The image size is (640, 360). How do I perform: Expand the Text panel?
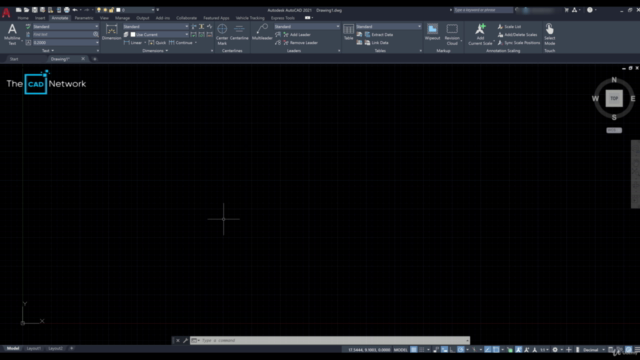coord(48,51)
